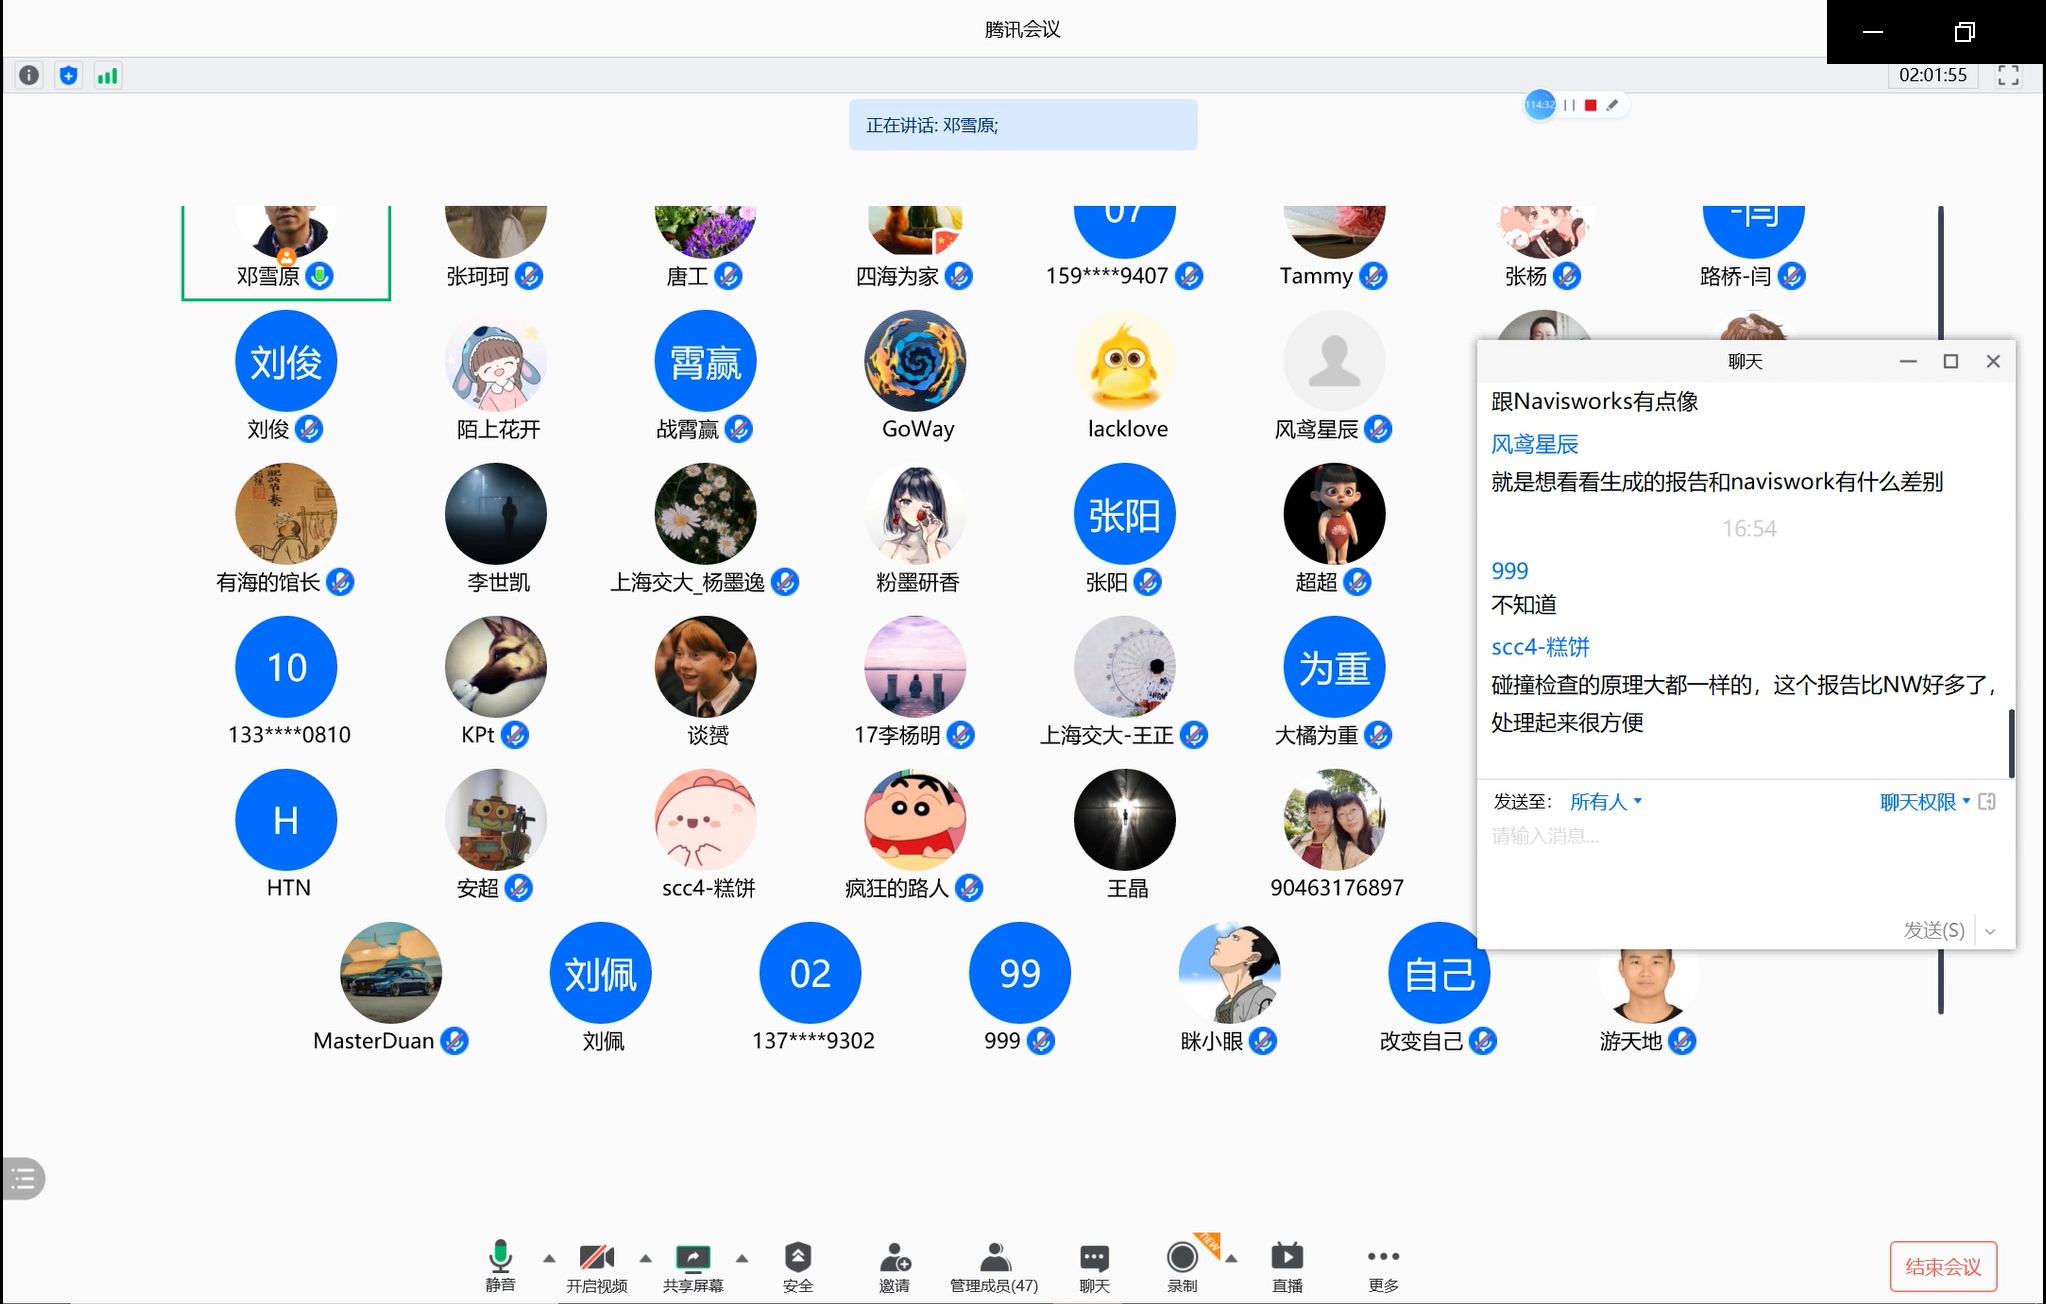Expand chat permissions dropdown
2046x1304 pixels.
coord(1924,802)
